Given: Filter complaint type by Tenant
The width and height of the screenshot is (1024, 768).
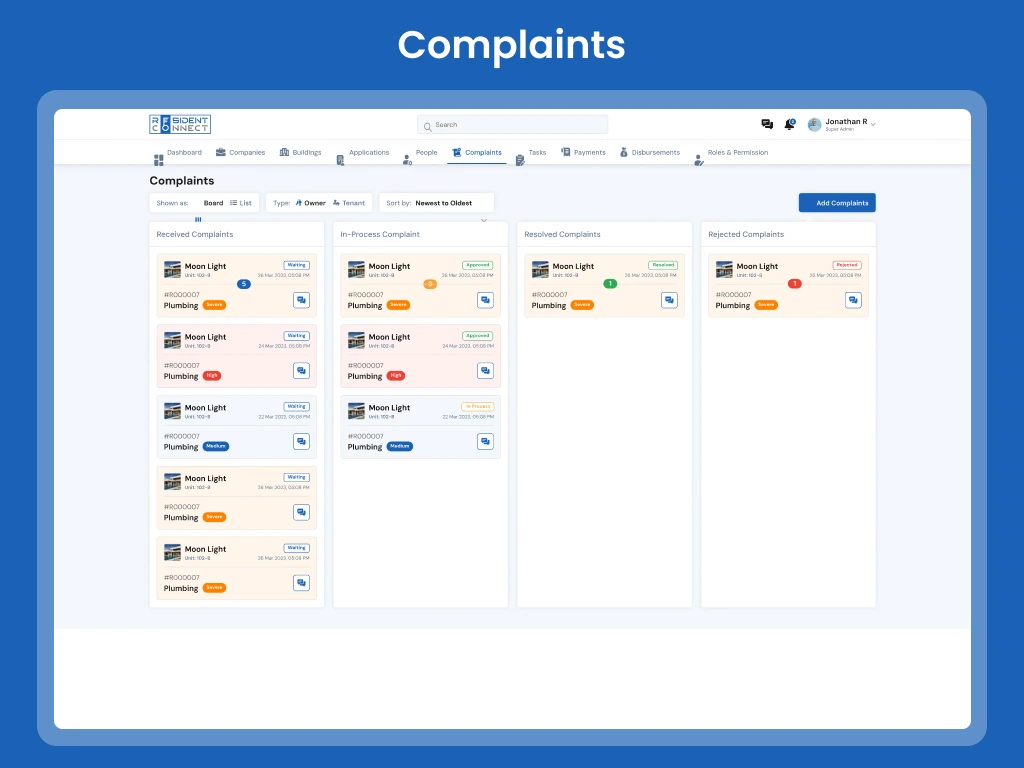Looking at the screenshot, I should (x=349, y=203).
